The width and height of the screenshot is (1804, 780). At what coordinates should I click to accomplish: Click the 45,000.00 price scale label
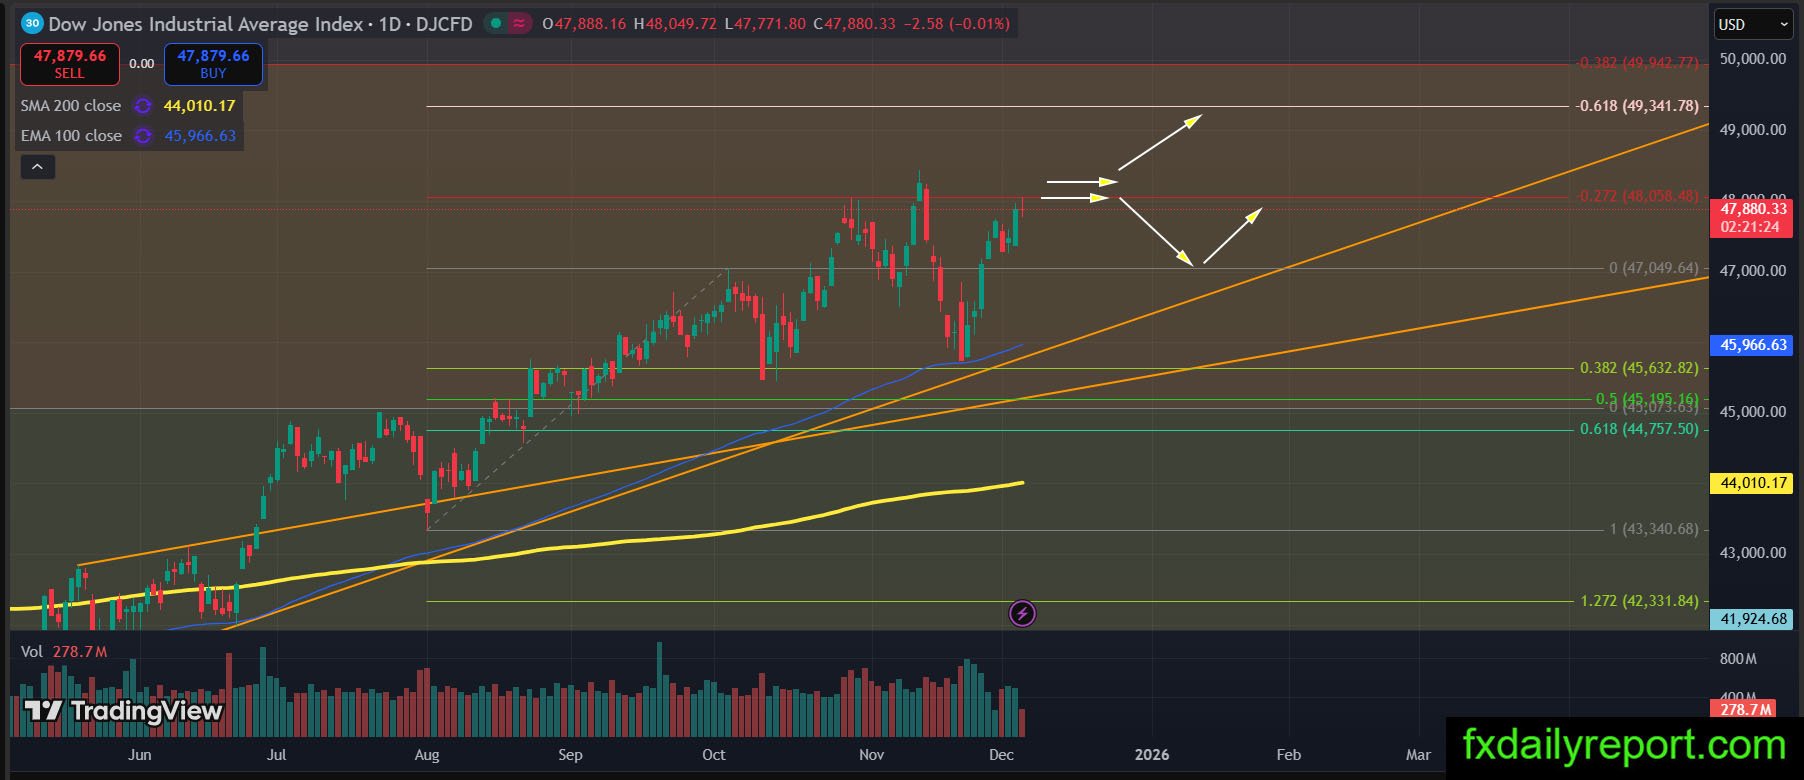[1752, 412]
